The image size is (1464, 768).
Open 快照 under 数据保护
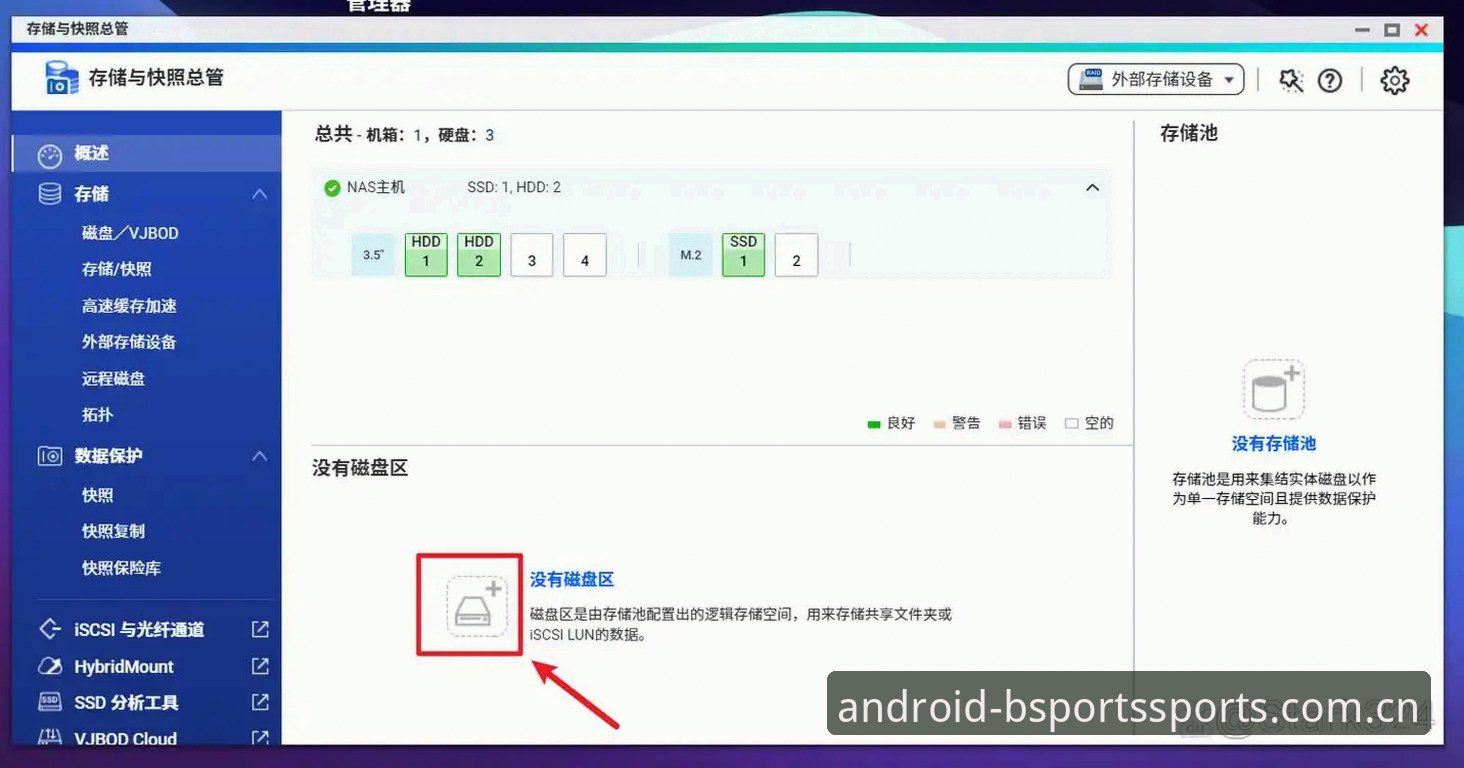[x=97, y=495]
